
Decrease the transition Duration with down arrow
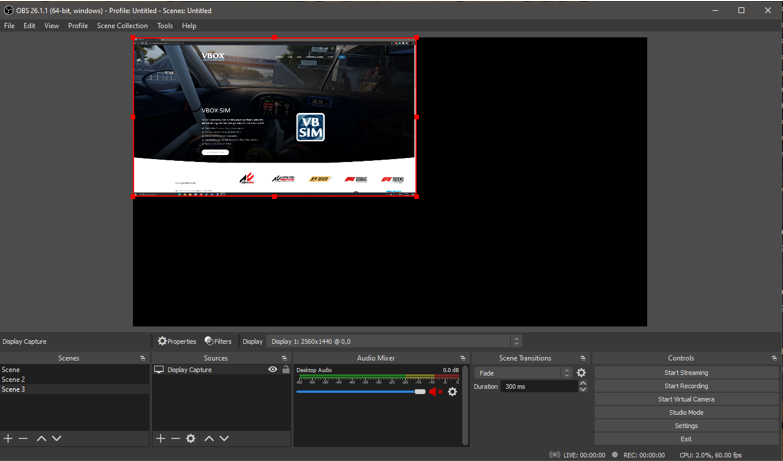point(583,389)
